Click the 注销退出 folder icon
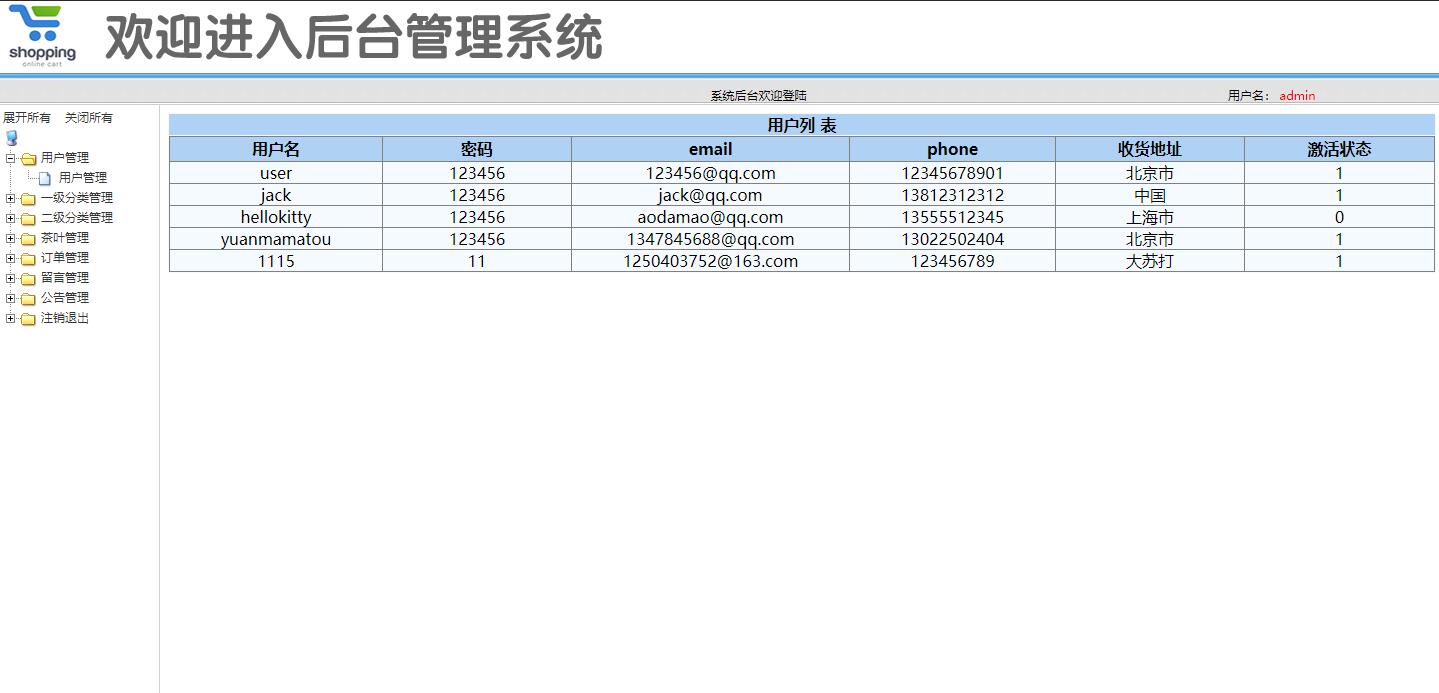 (x=29, y=317)
